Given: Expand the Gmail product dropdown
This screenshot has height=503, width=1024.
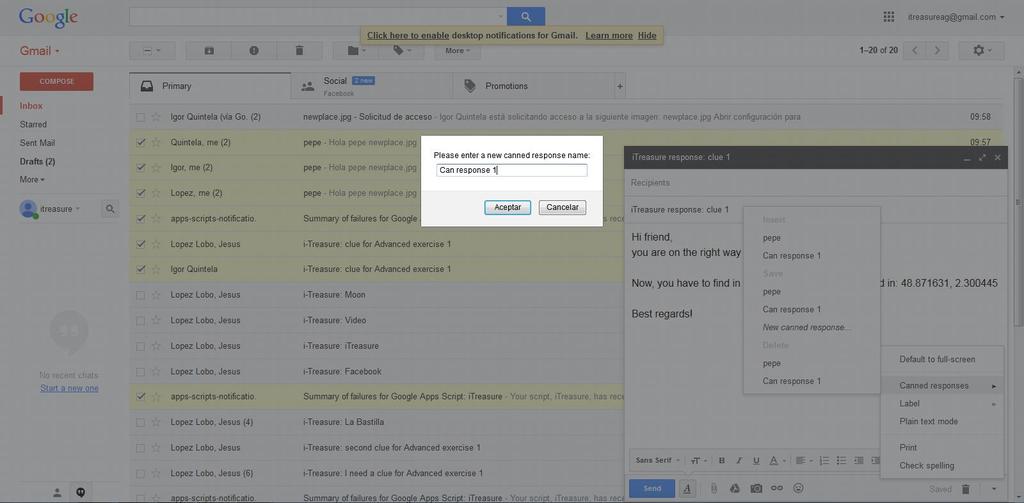Looking at the screenshot, I should point(39,51).
